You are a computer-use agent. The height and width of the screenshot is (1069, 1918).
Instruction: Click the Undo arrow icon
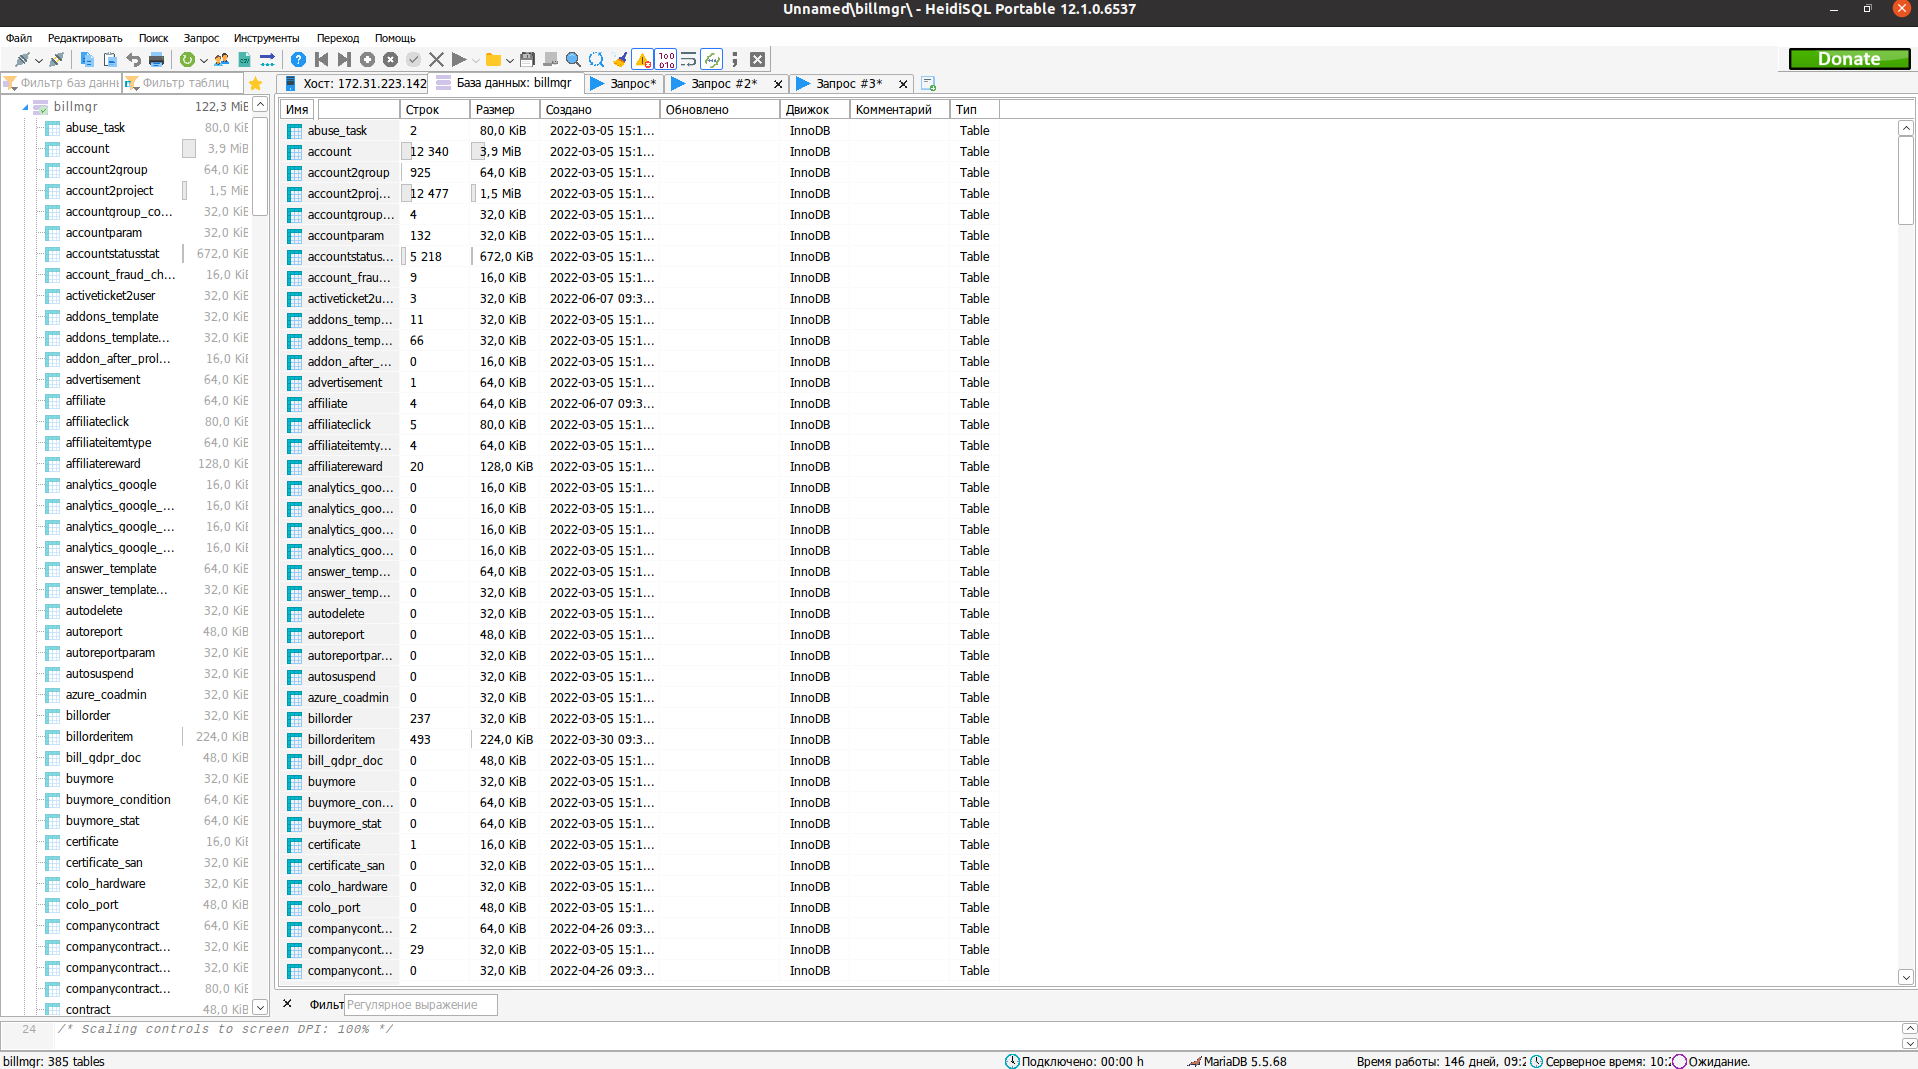pyautogui.click(x=133, y=60)
